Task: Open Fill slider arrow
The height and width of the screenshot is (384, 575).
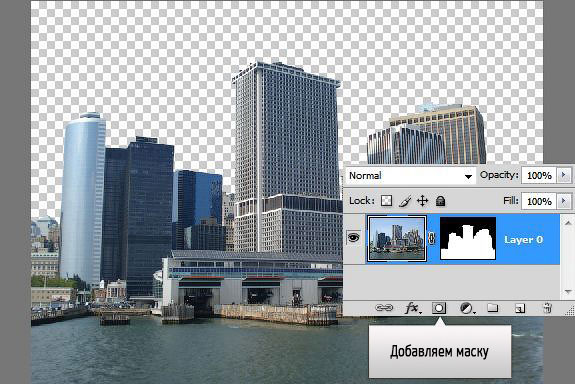Action: pyautogui.click(x=564, y=201)
